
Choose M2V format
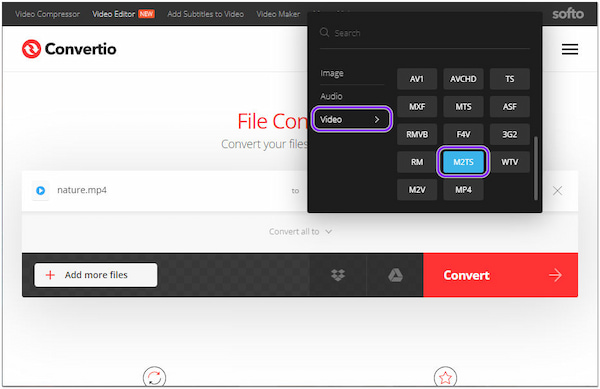click(x=417, y=190)
